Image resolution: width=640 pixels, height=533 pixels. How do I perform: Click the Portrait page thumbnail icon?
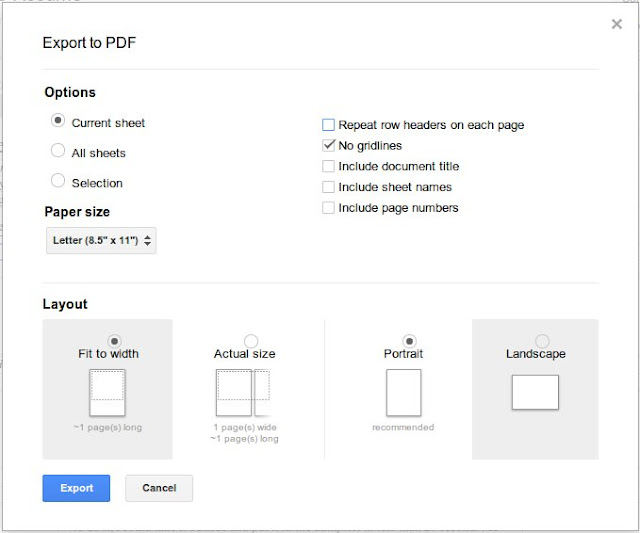pyautogui.click(x=404, y=393)
